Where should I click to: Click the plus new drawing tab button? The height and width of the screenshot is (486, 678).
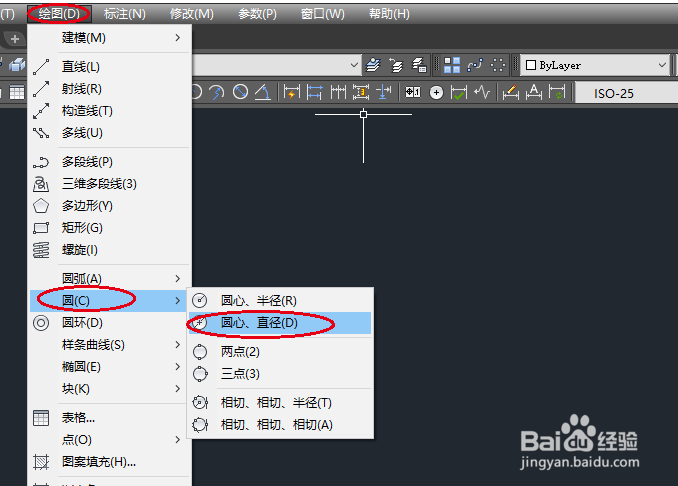tap(15, 39)
